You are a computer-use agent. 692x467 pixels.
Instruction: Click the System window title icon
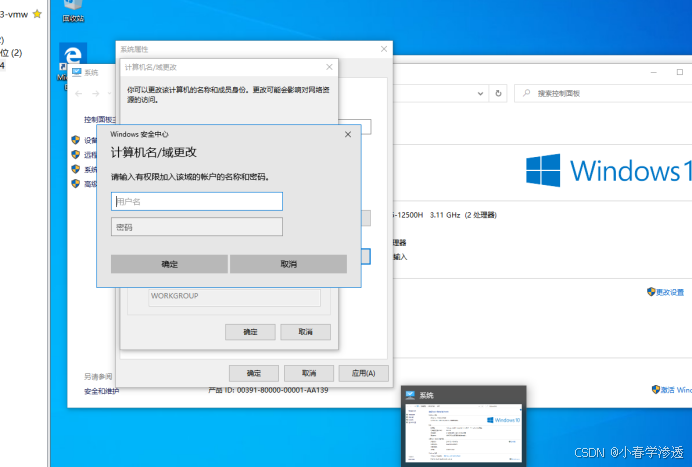click(x=77, y=72)
